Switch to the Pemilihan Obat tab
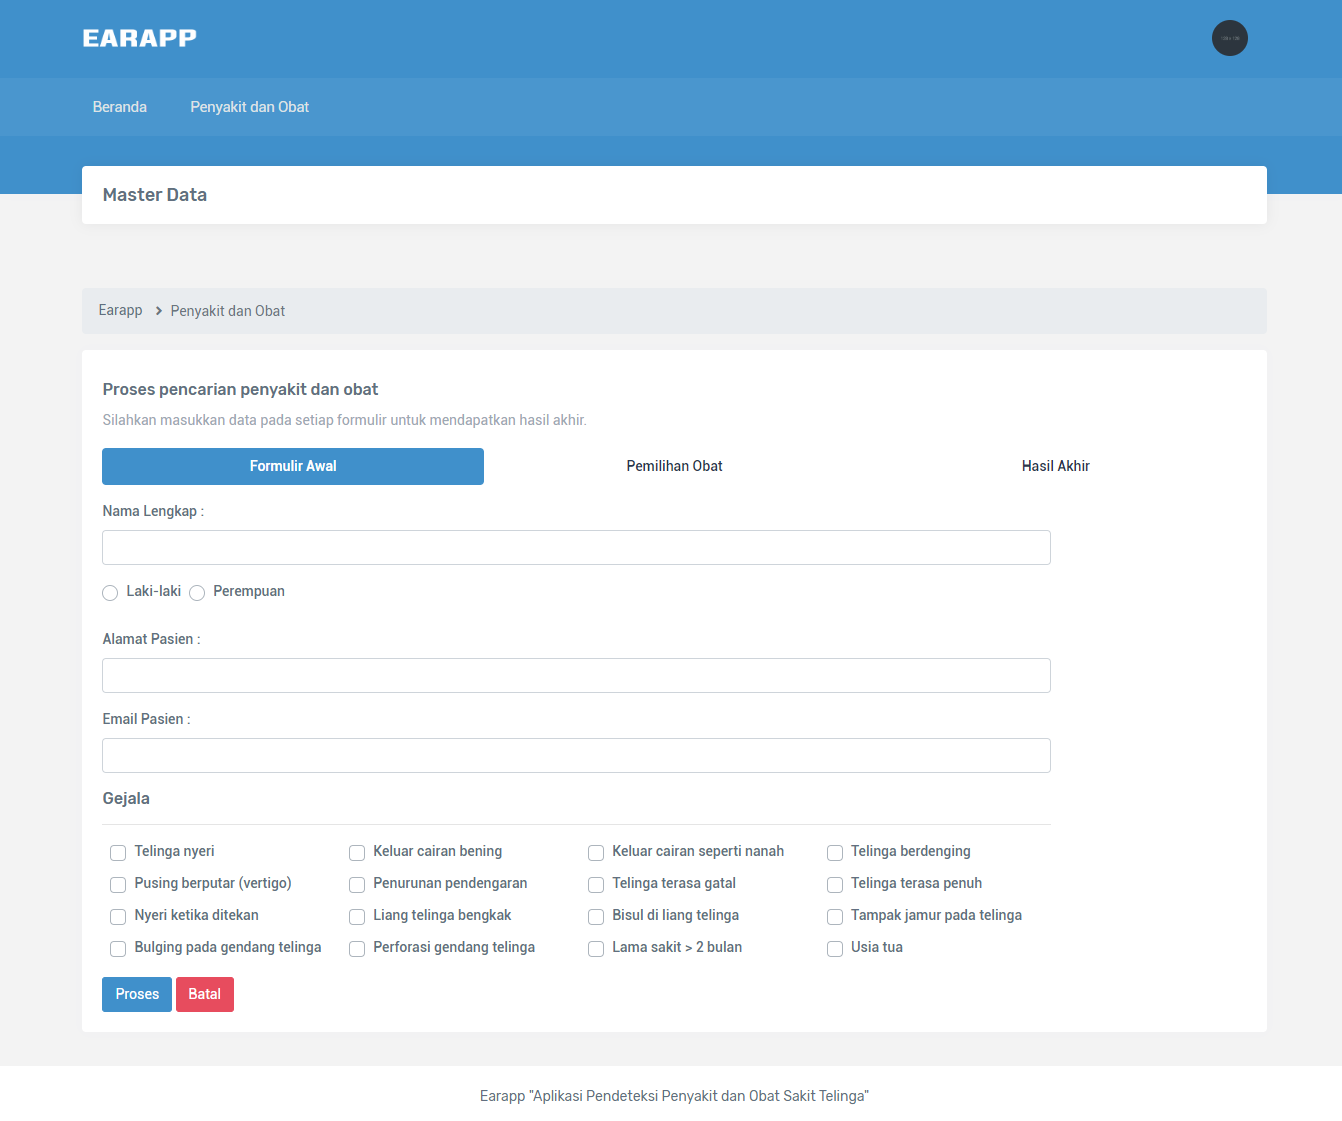 (674, 466)
